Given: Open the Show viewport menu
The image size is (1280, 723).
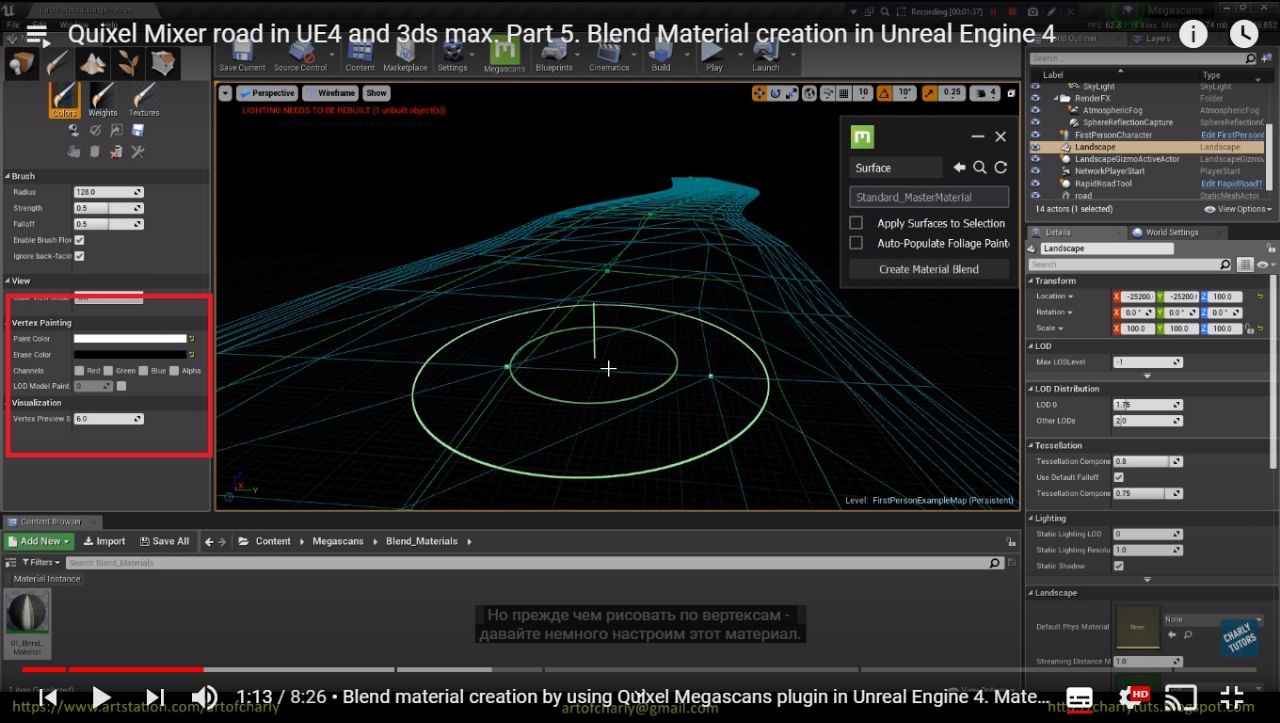Looking at the screenshot, I should (x=376, y=93).
